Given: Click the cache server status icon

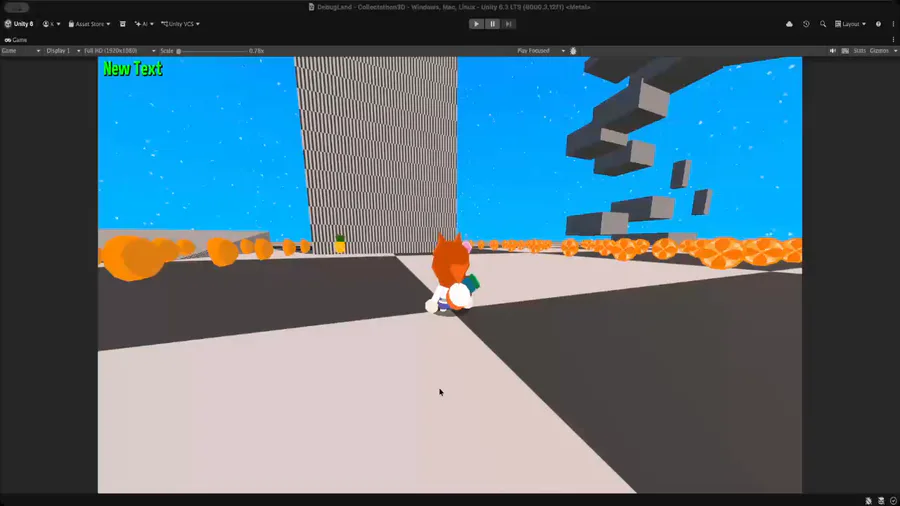Looking at the screenshot, I should coord(881,501).
